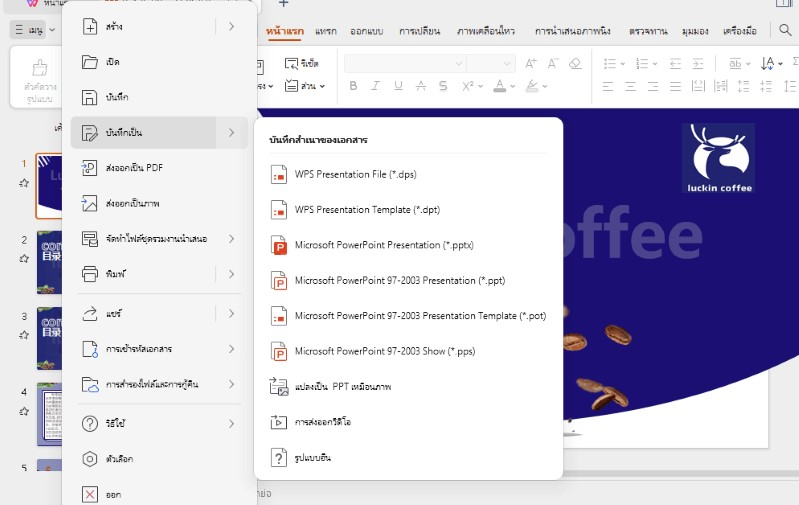Expand the การเข้ารหัสเอกสาร submenu arrow
Viewport: 799px width, 505px height.
[231, 349]
